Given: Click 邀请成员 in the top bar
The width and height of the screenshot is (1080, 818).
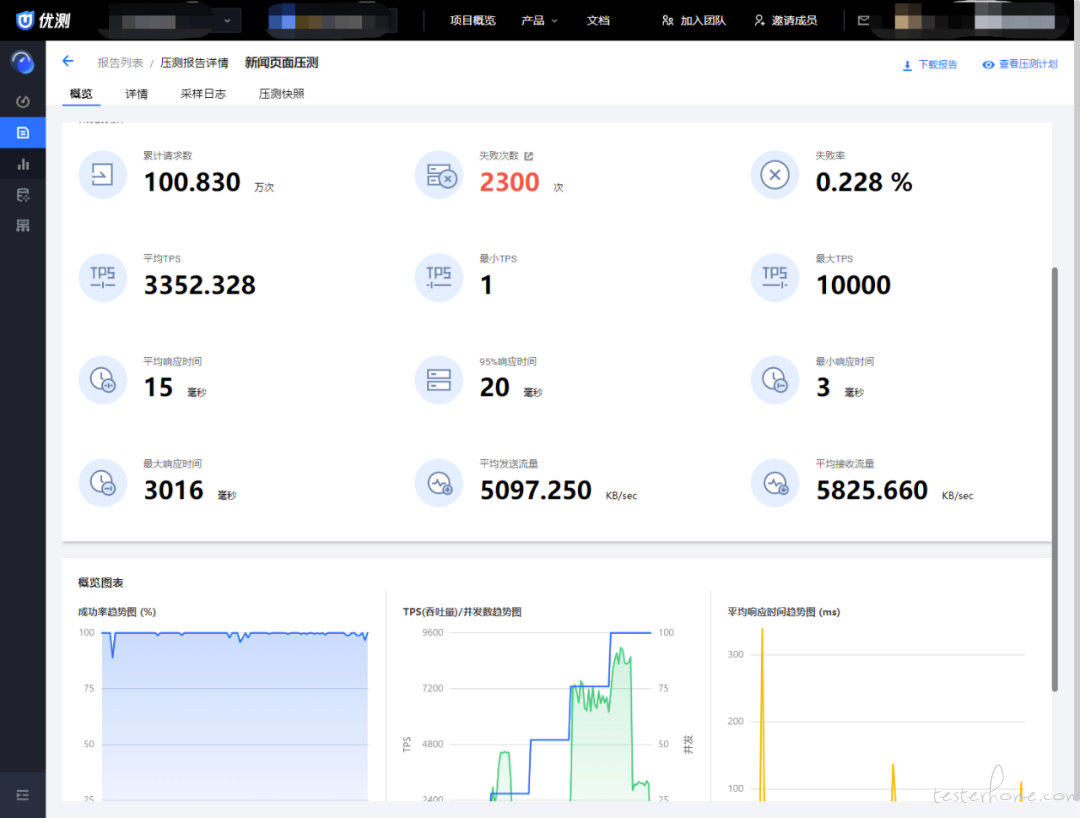Looking at the screenshot, I should [786, 20].
